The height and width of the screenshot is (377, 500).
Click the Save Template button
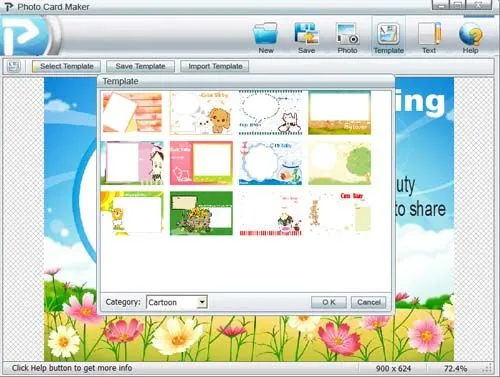(140, 66)
